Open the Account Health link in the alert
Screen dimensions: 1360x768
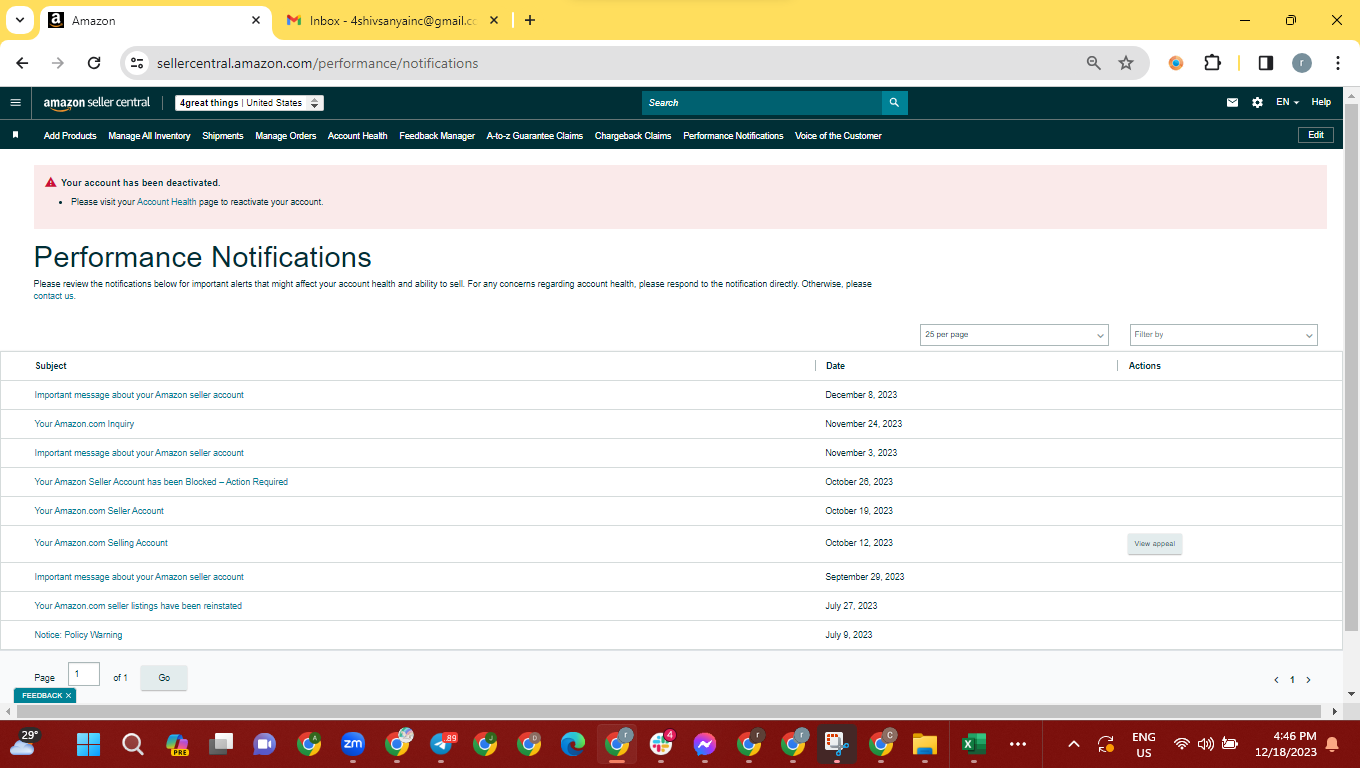click(167, 202)
